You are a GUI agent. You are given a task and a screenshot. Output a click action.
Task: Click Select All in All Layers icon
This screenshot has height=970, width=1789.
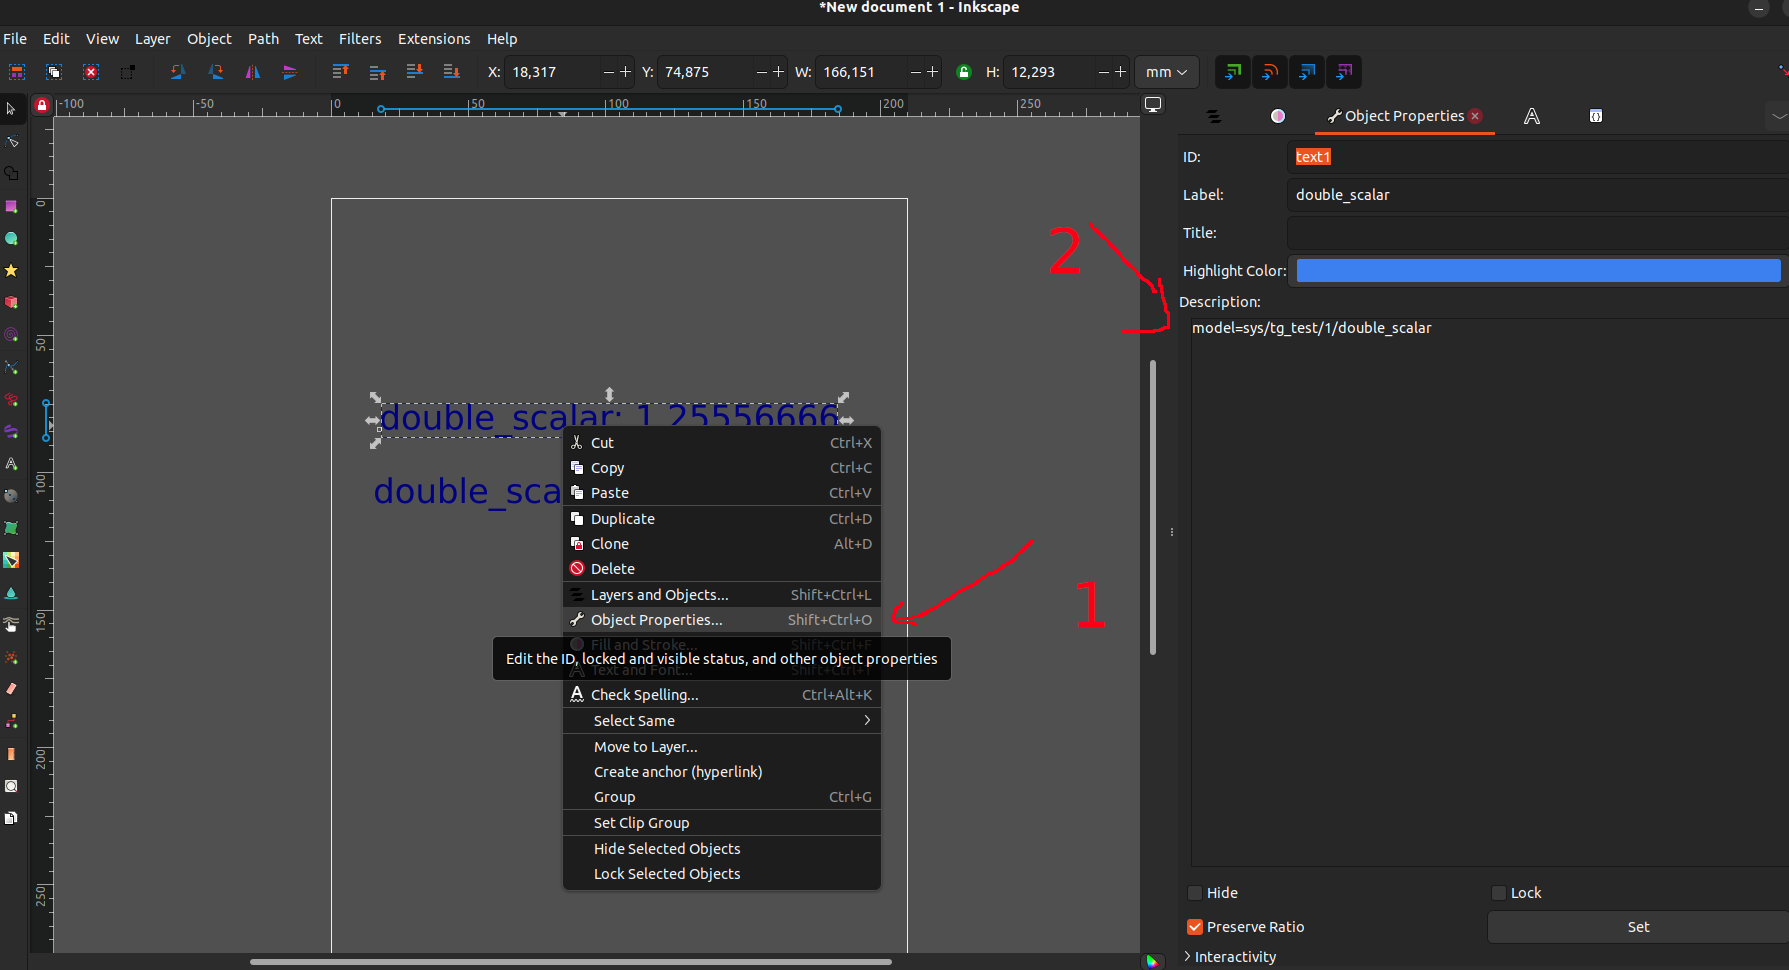pos(53,72)
